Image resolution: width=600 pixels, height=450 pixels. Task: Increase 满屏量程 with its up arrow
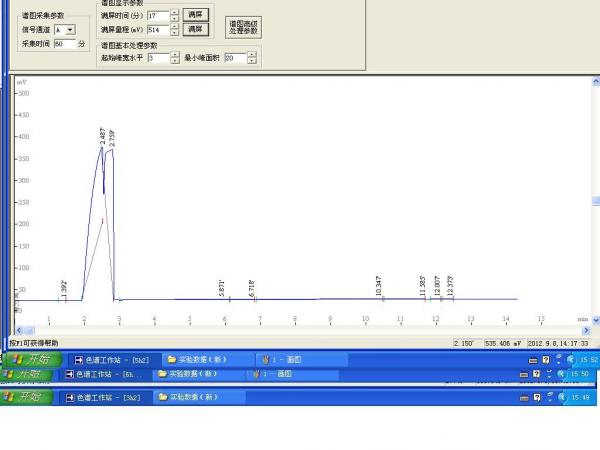pos(174,27)
